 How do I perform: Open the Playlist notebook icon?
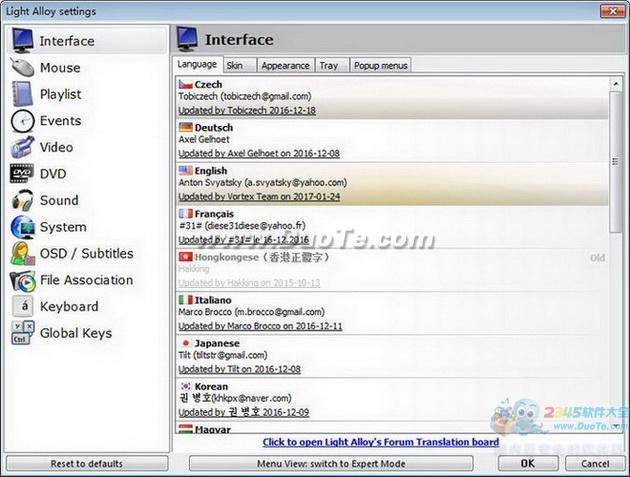[22, 94]
